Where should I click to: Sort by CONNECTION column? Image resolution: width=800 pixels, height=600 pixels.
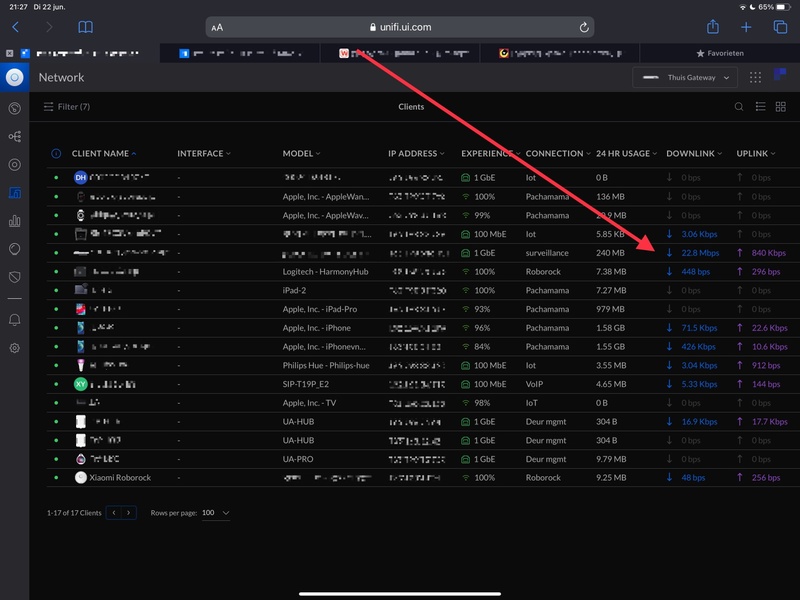558,154
